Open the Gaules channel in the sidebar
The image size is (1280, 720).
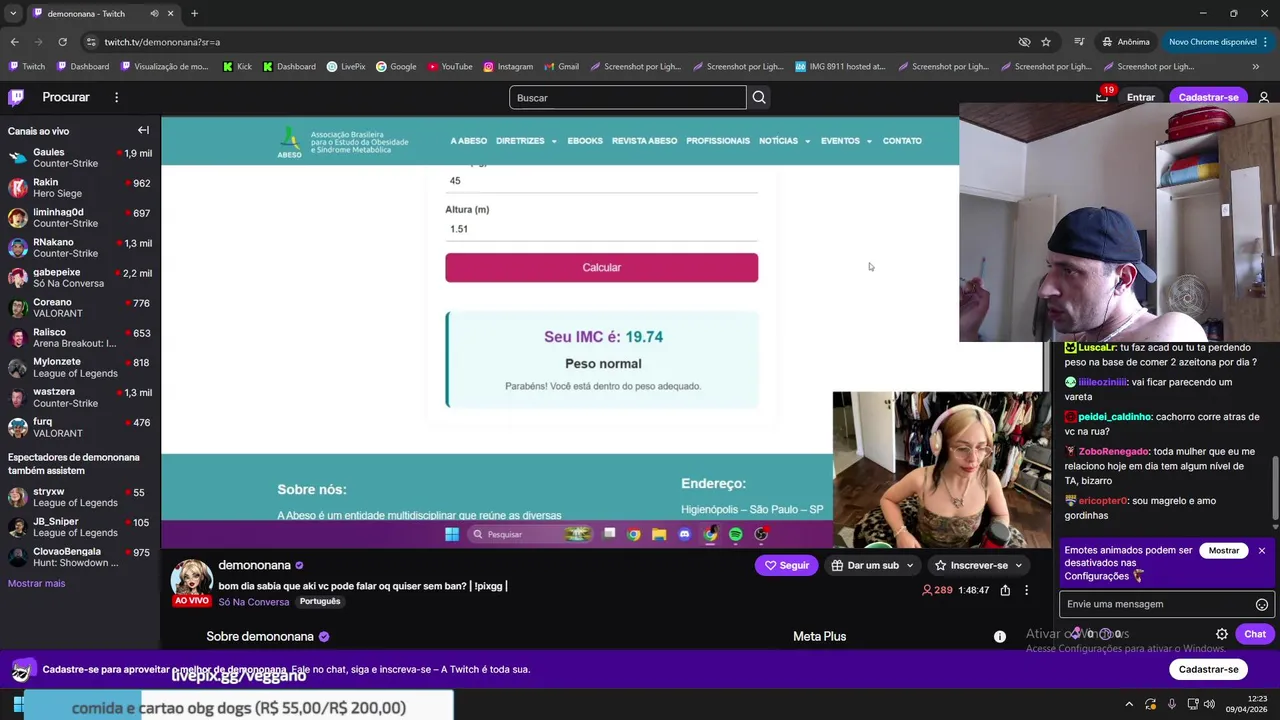pyautogui.click(x=80, y=158)
